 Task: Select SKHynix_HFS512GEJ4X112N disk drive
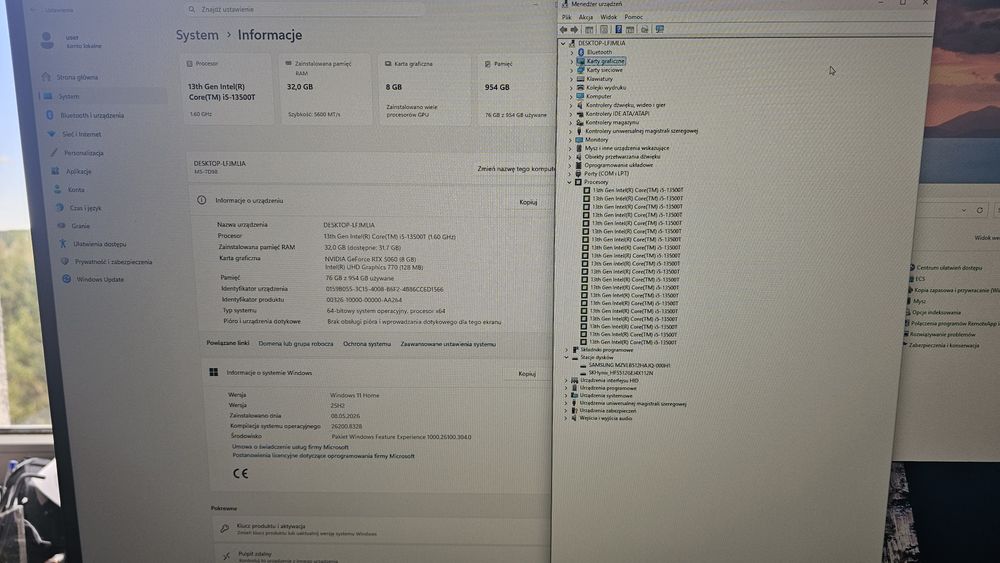click(620, 373)
